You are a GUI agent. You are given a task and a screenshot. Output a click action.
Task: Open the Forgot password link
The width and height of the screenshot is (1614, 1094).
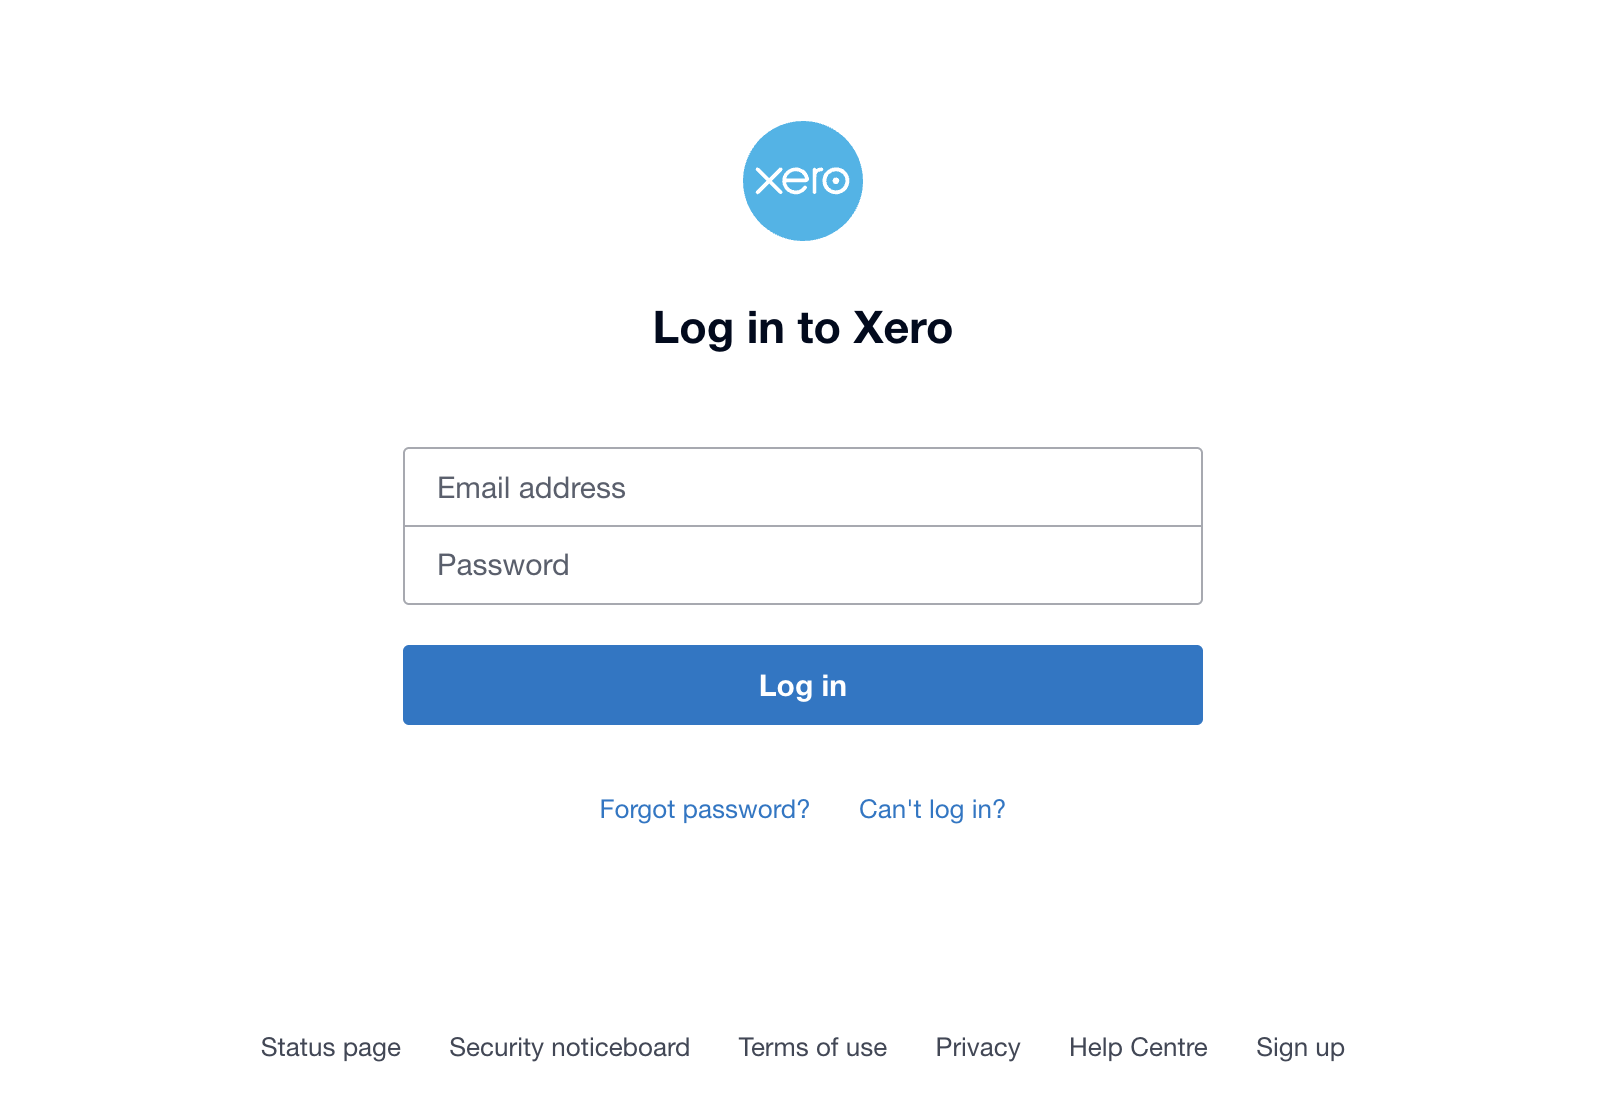pos(704,809)
